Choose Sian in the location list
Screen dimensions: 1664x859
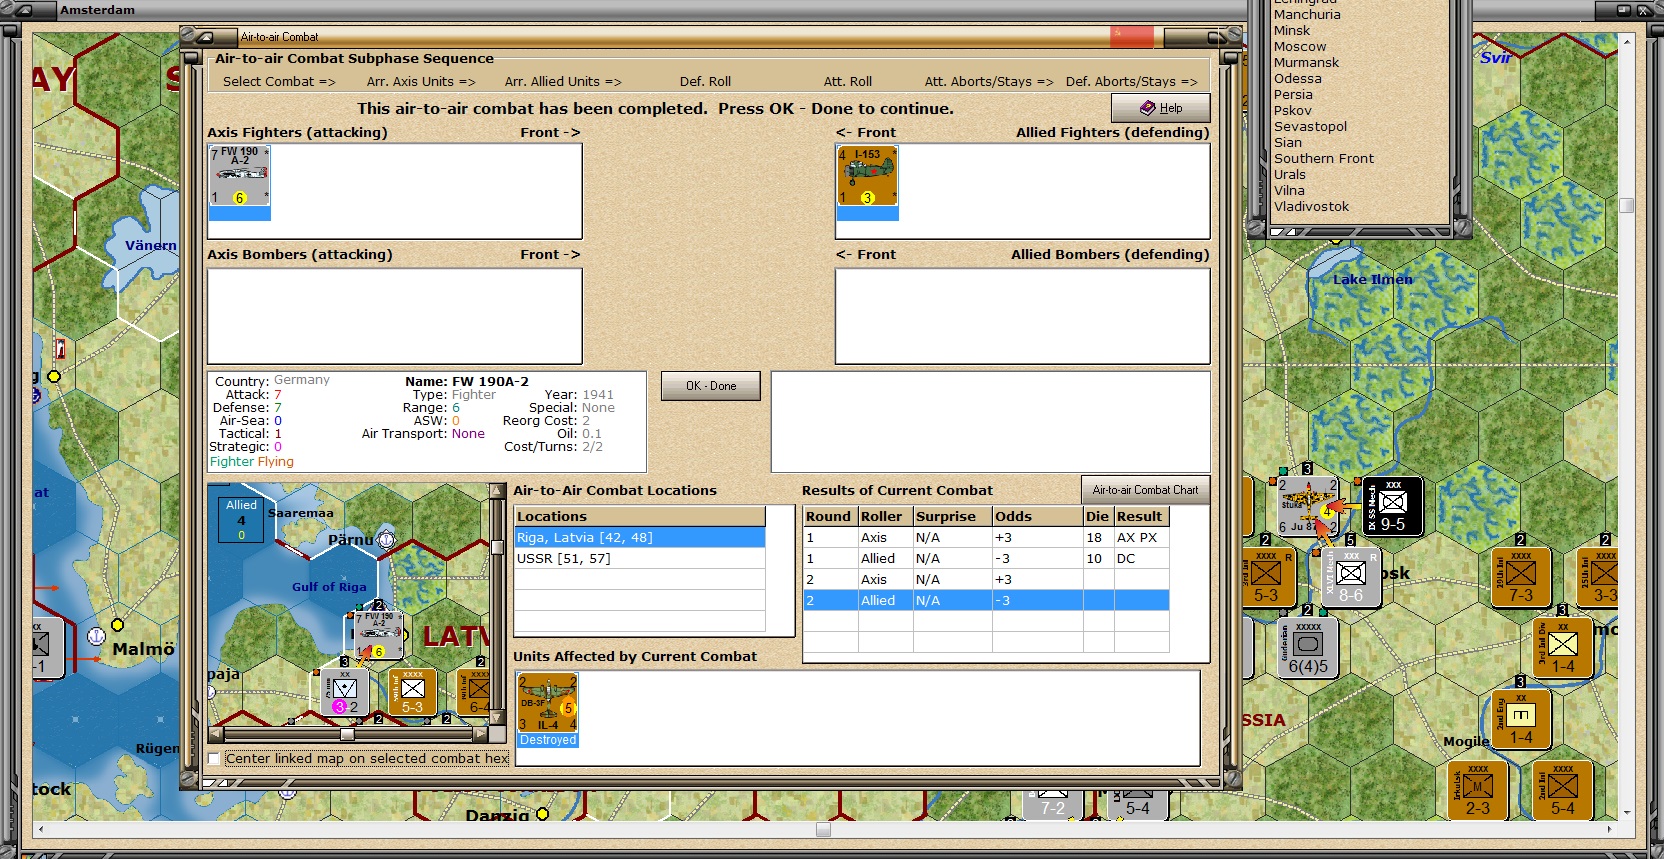pyautogui.click(x=1288, y=143)
